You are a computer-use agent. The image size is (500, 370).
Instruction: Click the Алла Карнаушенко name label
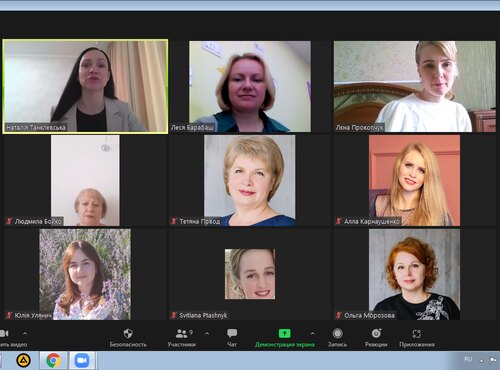pos(372,221)
